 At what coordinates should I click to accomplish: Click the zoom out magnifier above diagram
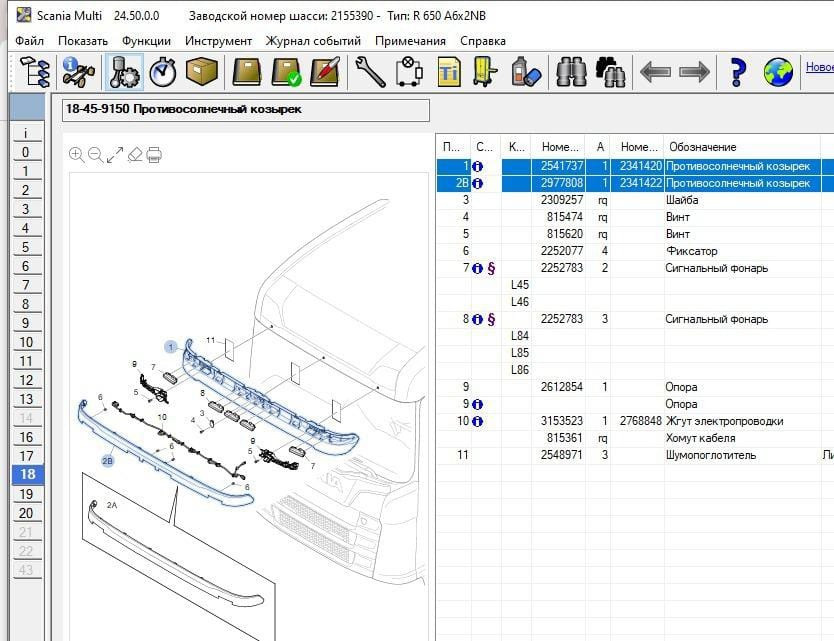(96, 154)
